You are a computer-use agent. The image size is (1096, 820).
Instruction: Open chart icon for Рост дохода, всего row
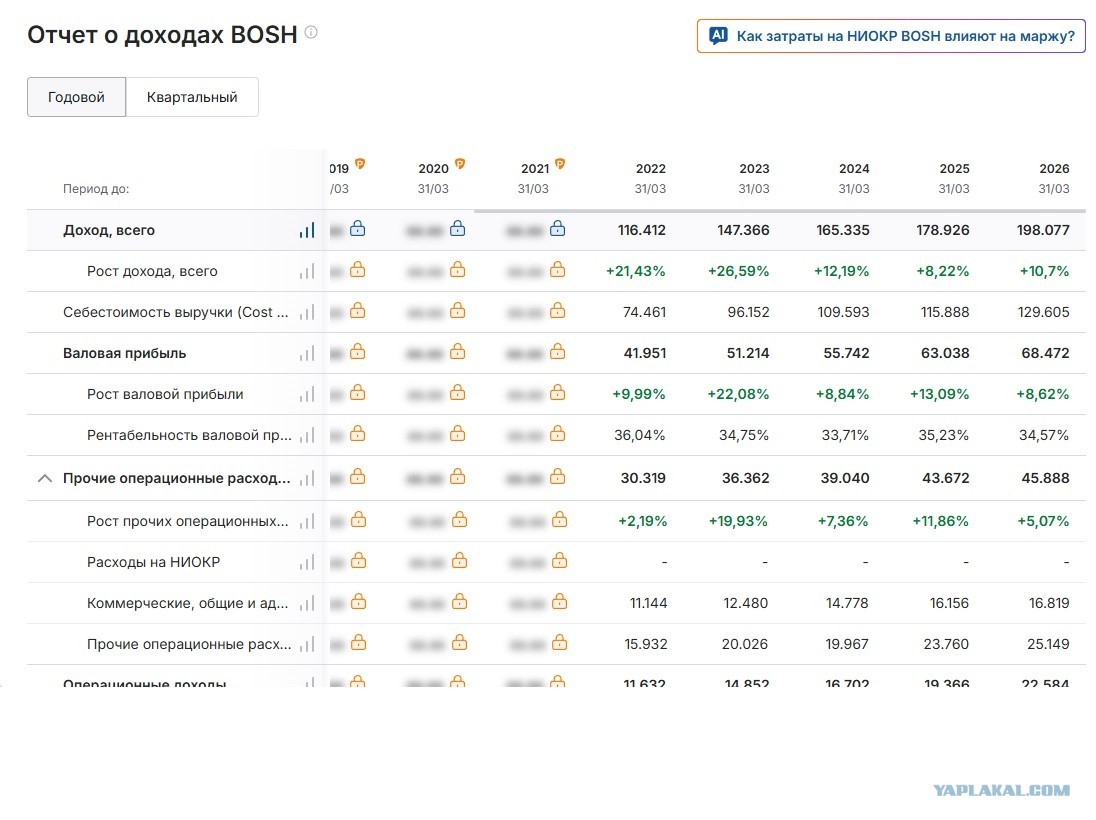307,271
